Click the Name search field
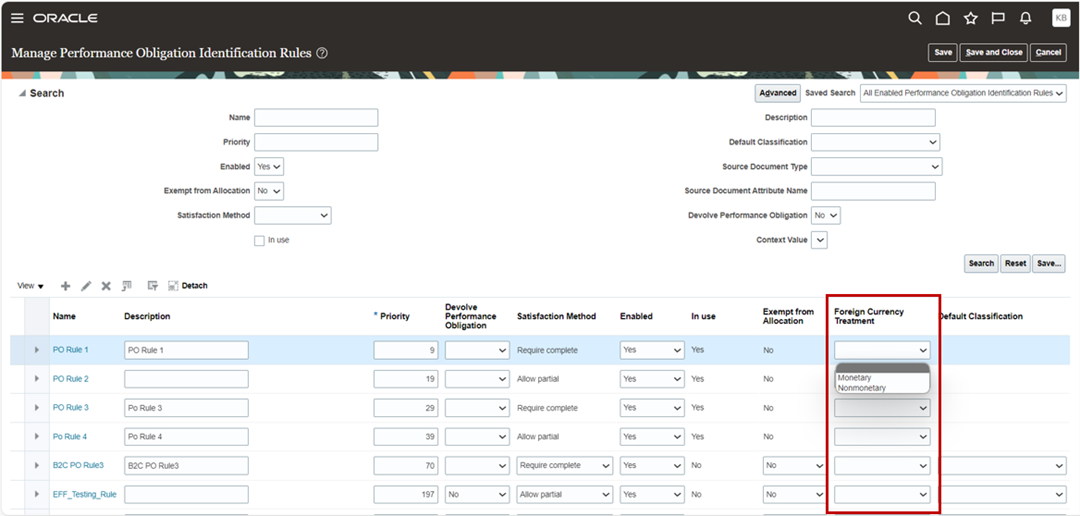 316,118
